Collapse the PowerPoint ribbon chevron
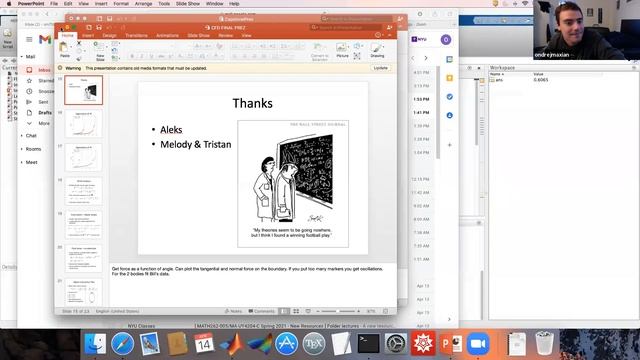Image resolution: width=640 pixels, height=360 pixels. click(390, 36)
